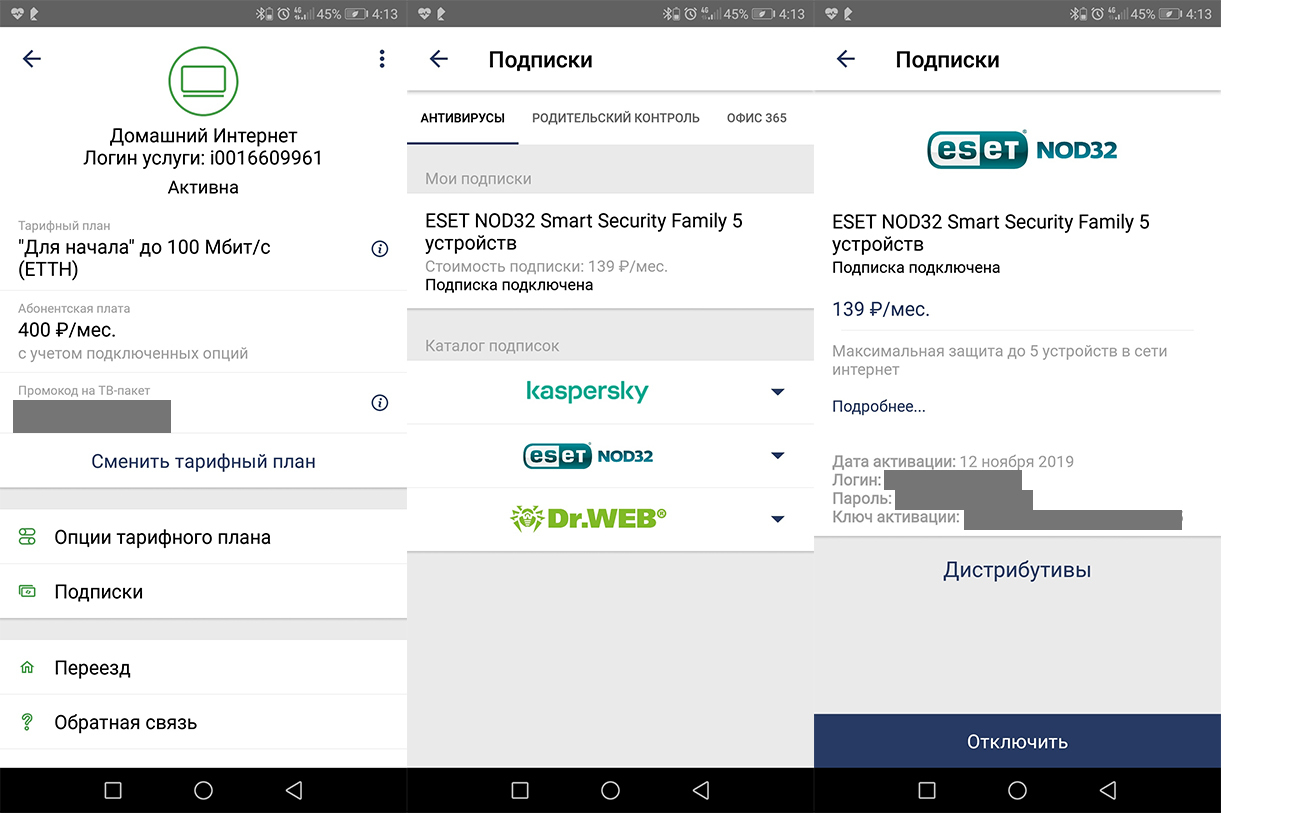Tap the Android back triangle, right screen
Screen dimensions: 1301x813
1107,790
